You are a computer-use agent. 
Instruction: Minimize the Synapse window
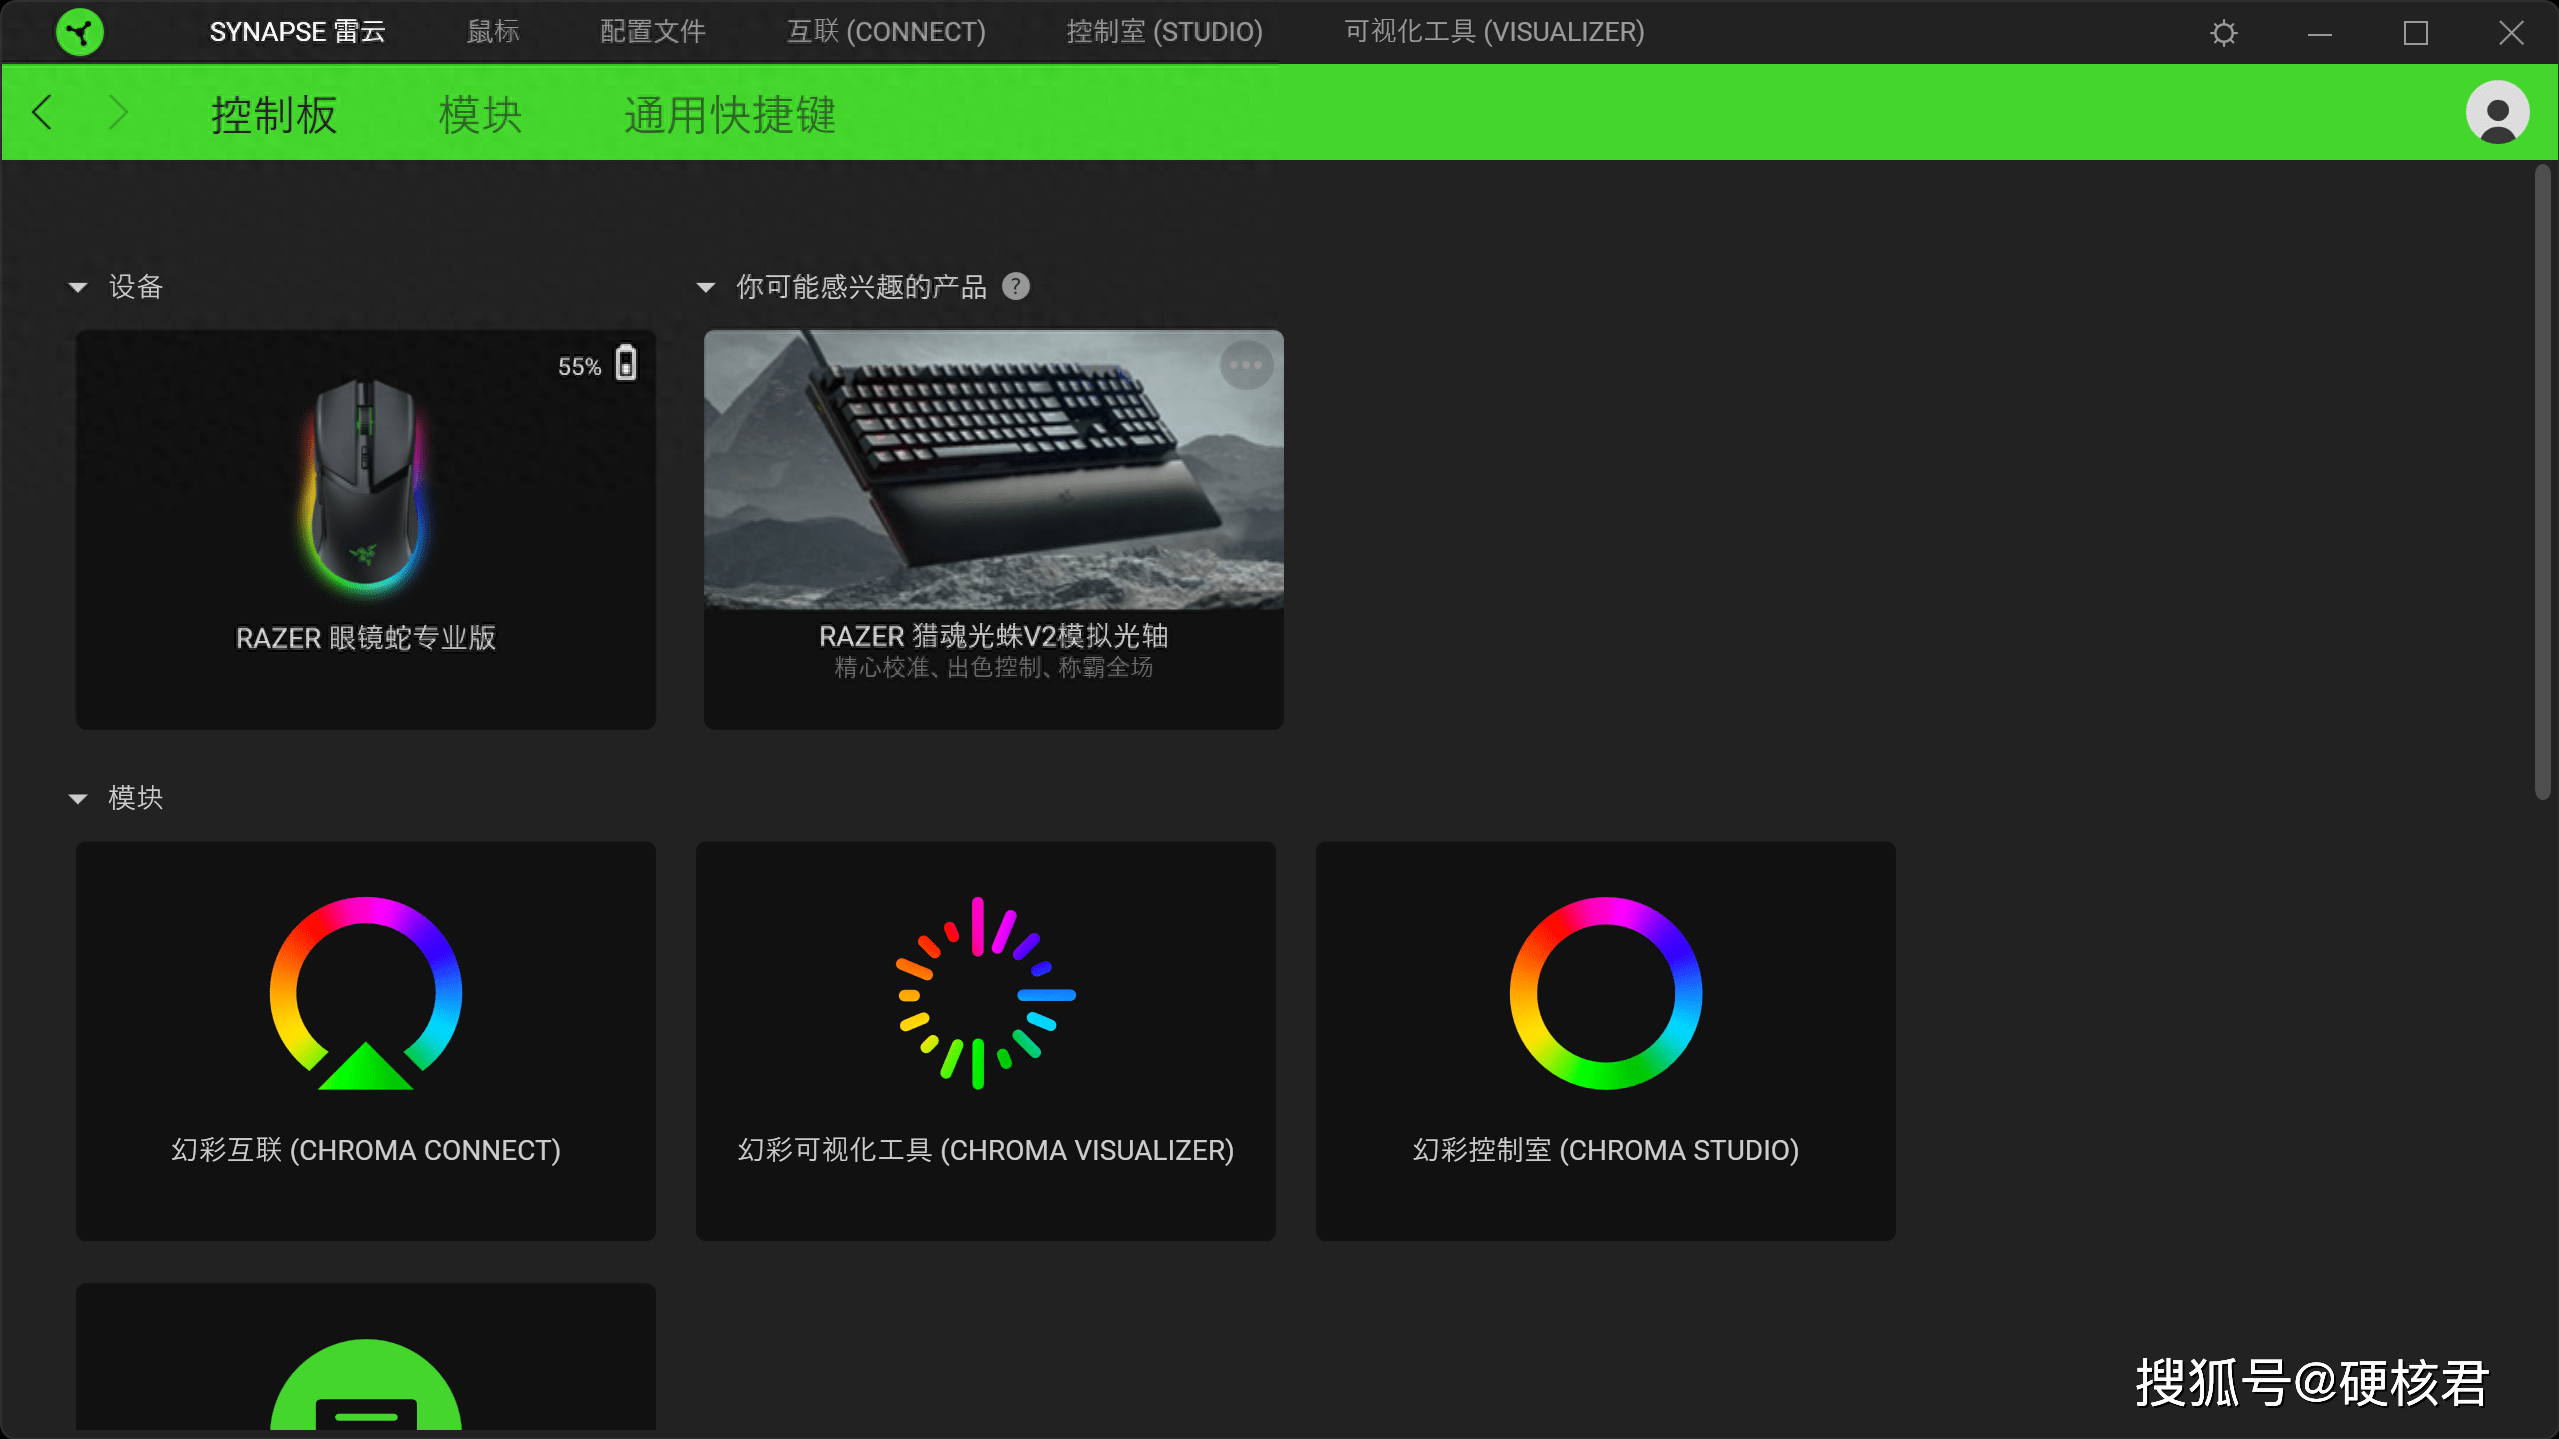pos(2319,33)
